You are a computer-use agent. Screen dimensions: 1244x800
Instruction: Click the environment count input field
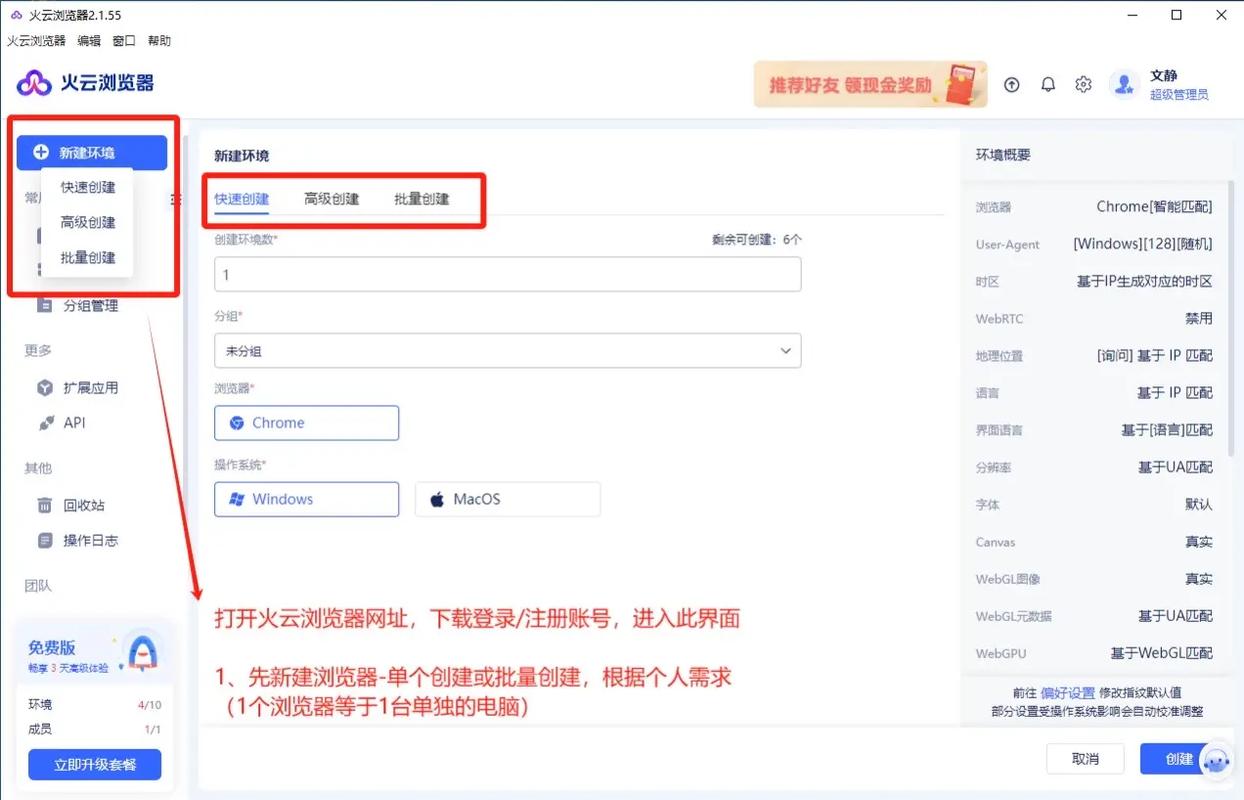click(507, 274)
